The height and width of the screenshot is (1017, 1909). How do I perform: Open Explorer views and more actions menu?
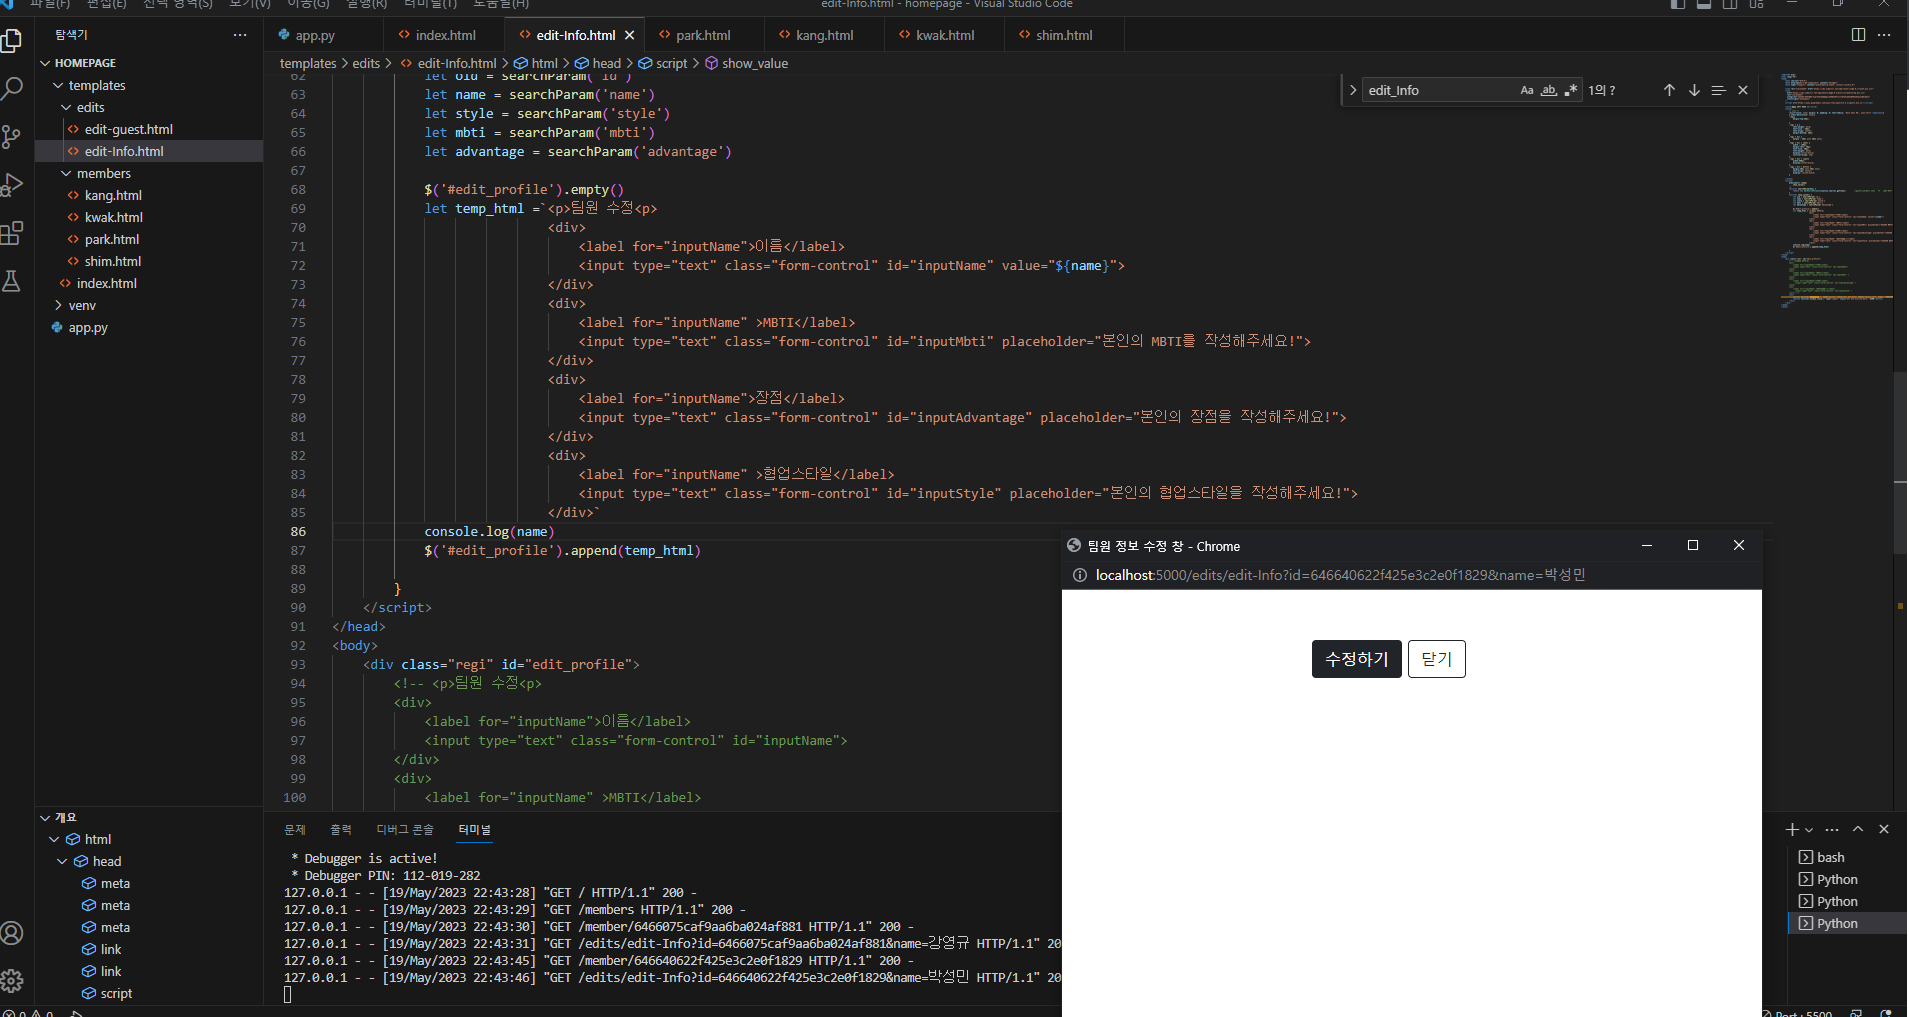240,35
